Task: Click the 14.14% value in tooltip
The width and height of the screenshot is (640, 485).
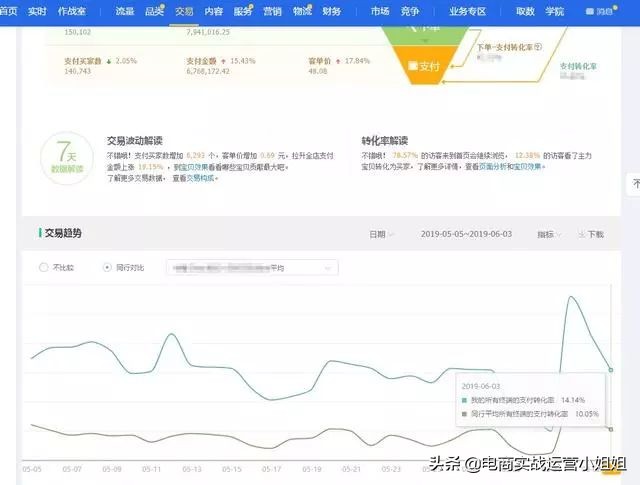Action: [573, 400]
